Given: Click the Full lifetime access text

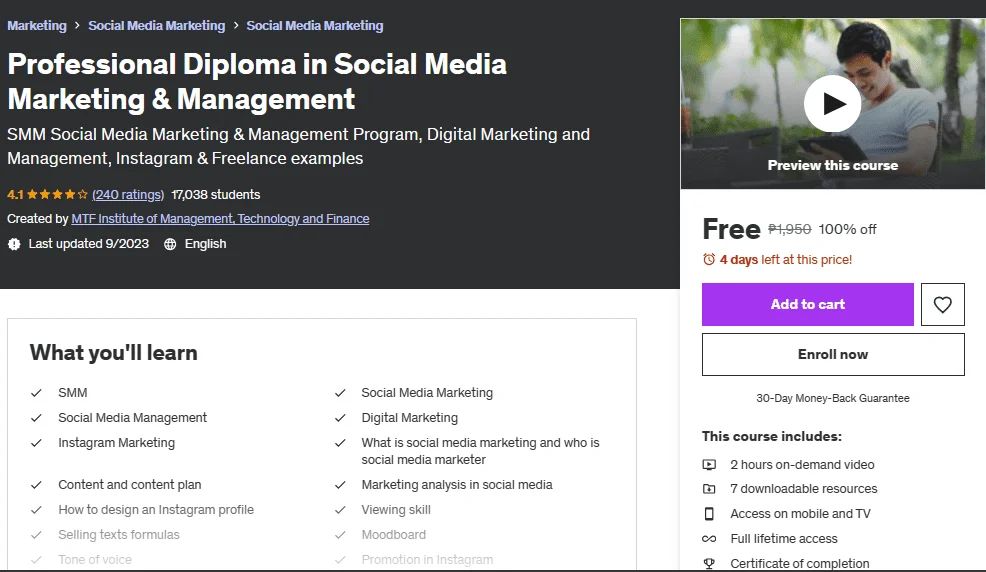Looking at the screenshot, I should click(784, 539).
